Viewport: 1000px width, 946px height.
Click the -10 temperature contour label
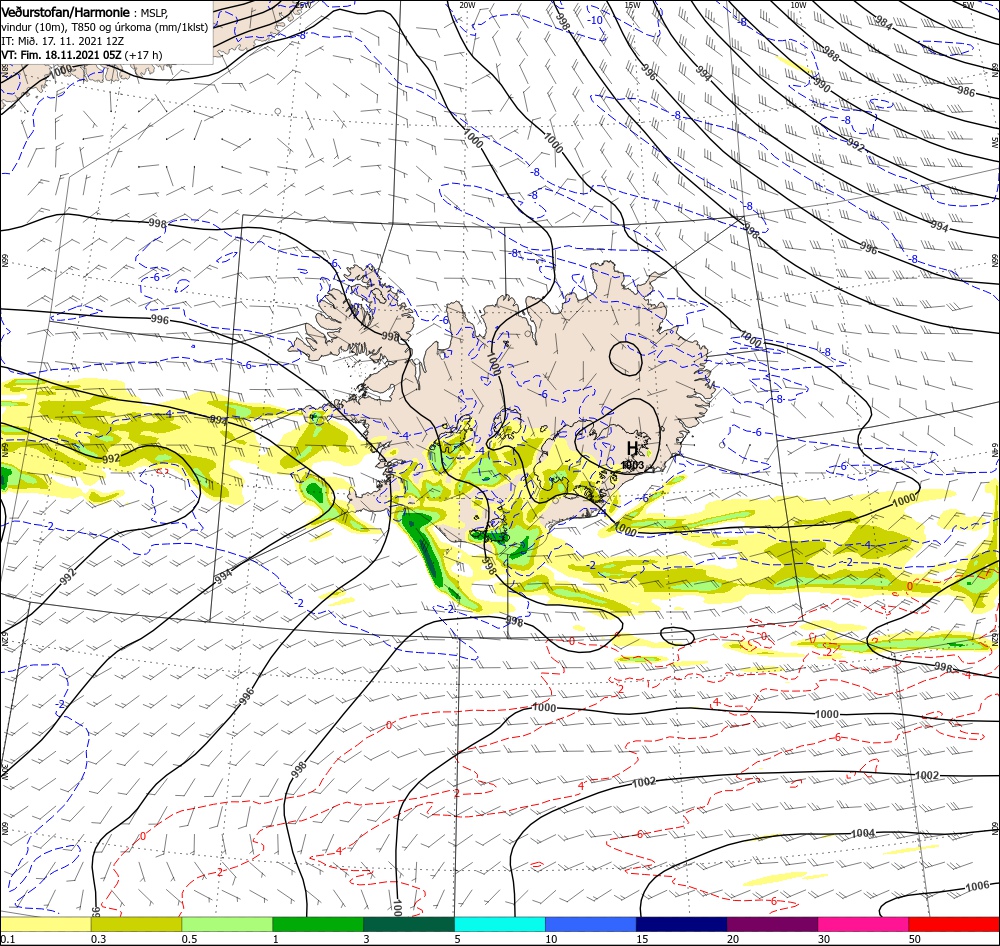pyautogui.click(x=595, y=20)
